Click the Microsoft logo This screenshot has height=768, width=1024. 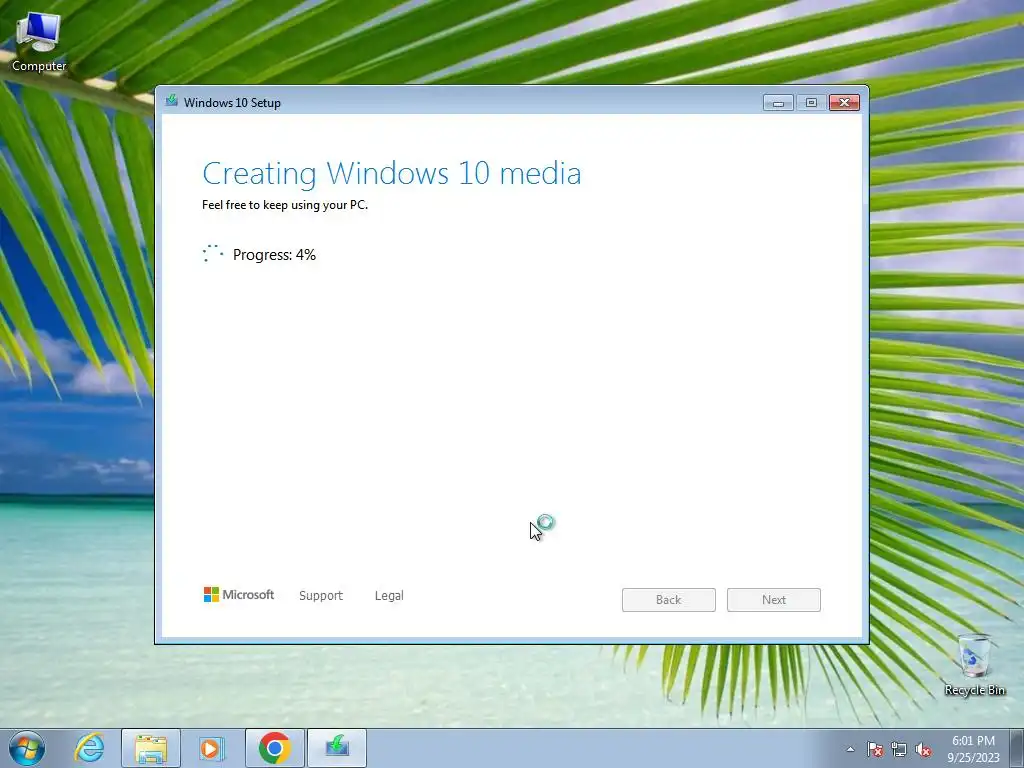(x=239, y=595)
